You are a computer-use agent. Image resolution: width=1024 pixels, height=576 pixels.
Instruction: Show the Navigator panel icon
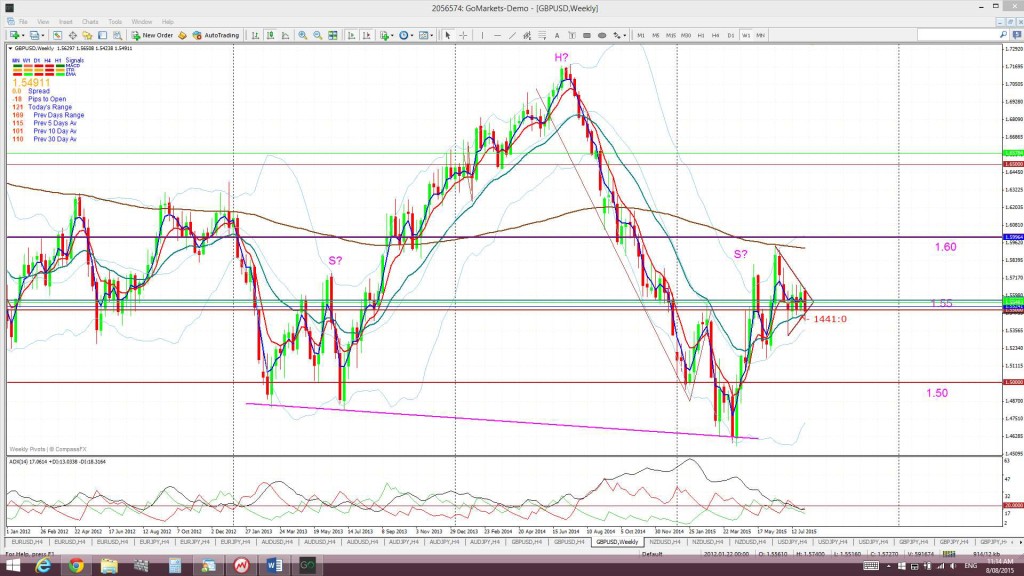pos(87,35)
